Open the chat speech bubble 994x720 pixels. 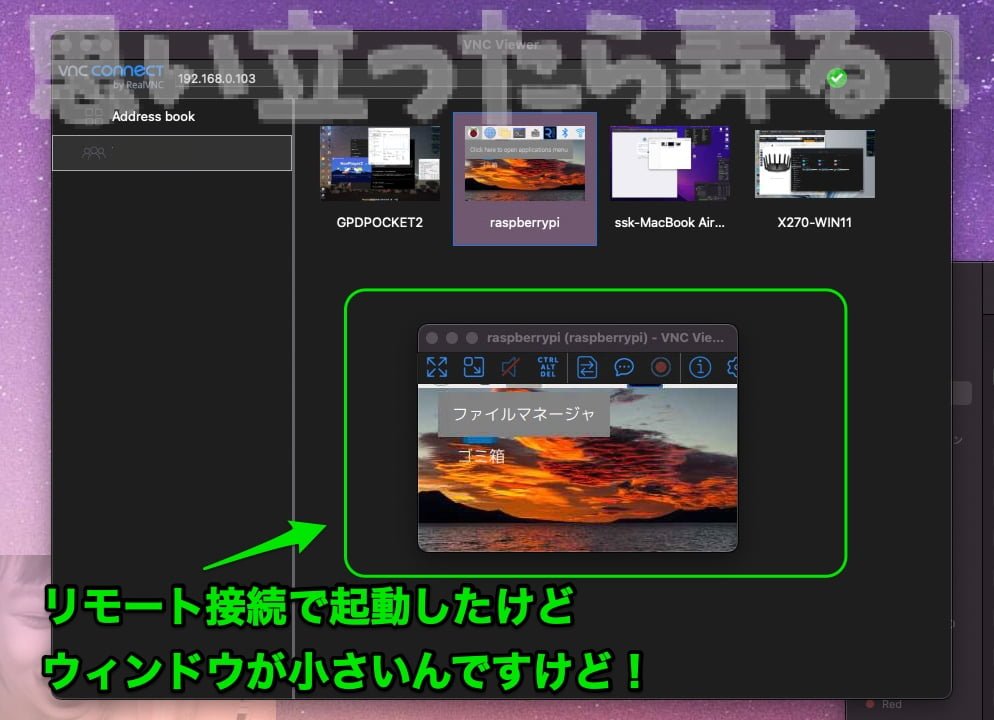[624, 367]
